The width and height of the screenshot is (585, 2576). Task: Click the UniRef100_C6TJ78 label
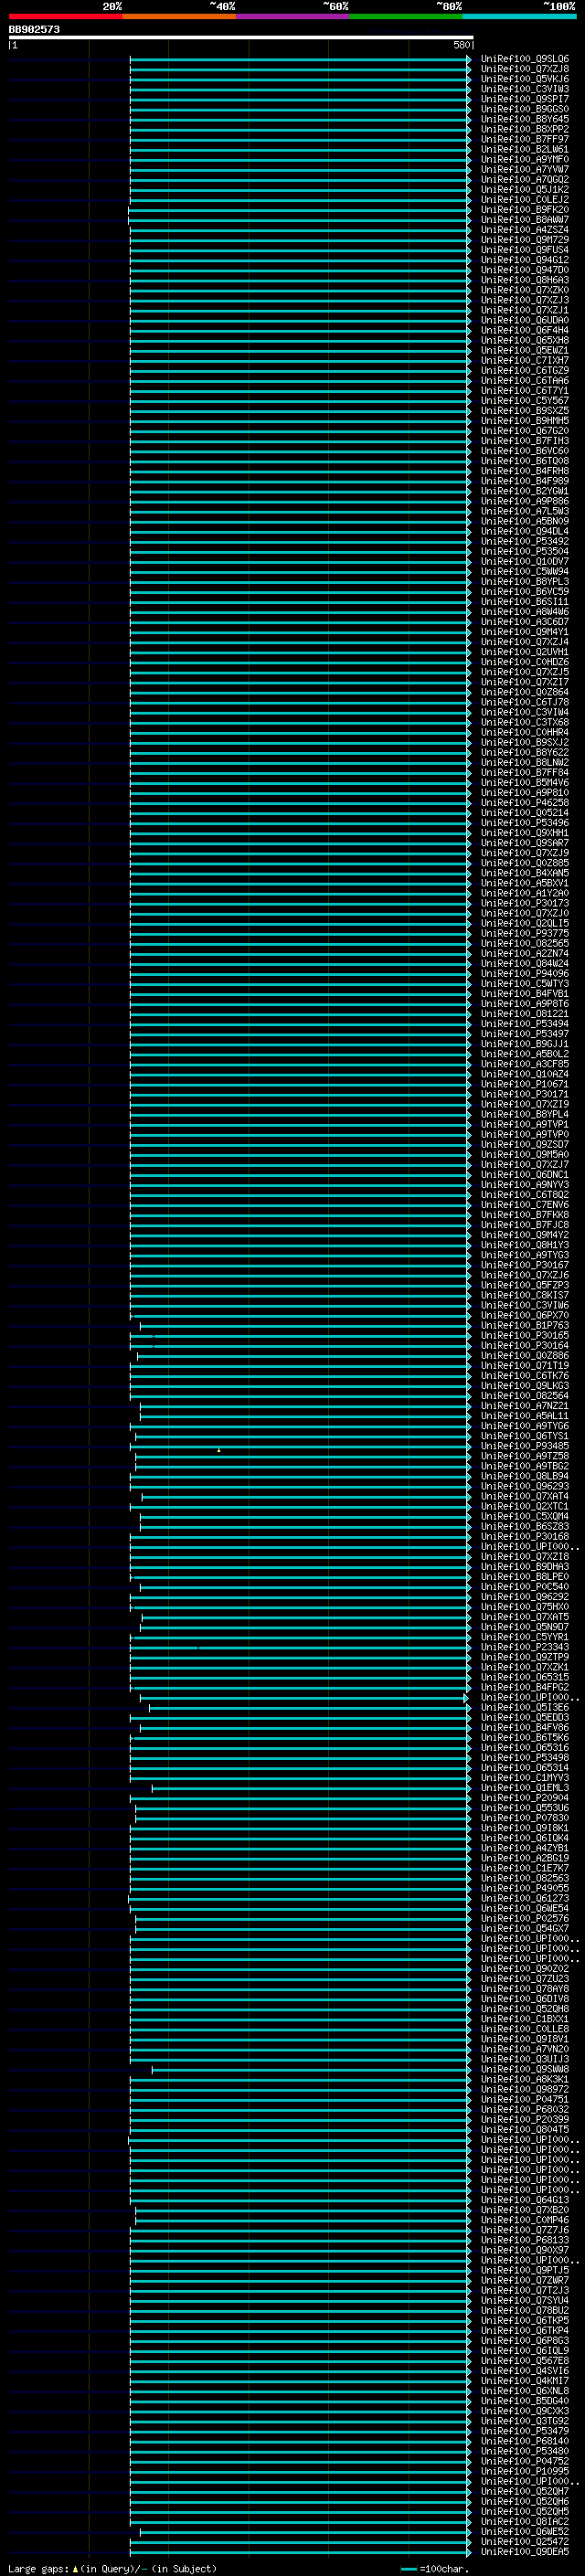pyautogui.click(x=525, y=702)
